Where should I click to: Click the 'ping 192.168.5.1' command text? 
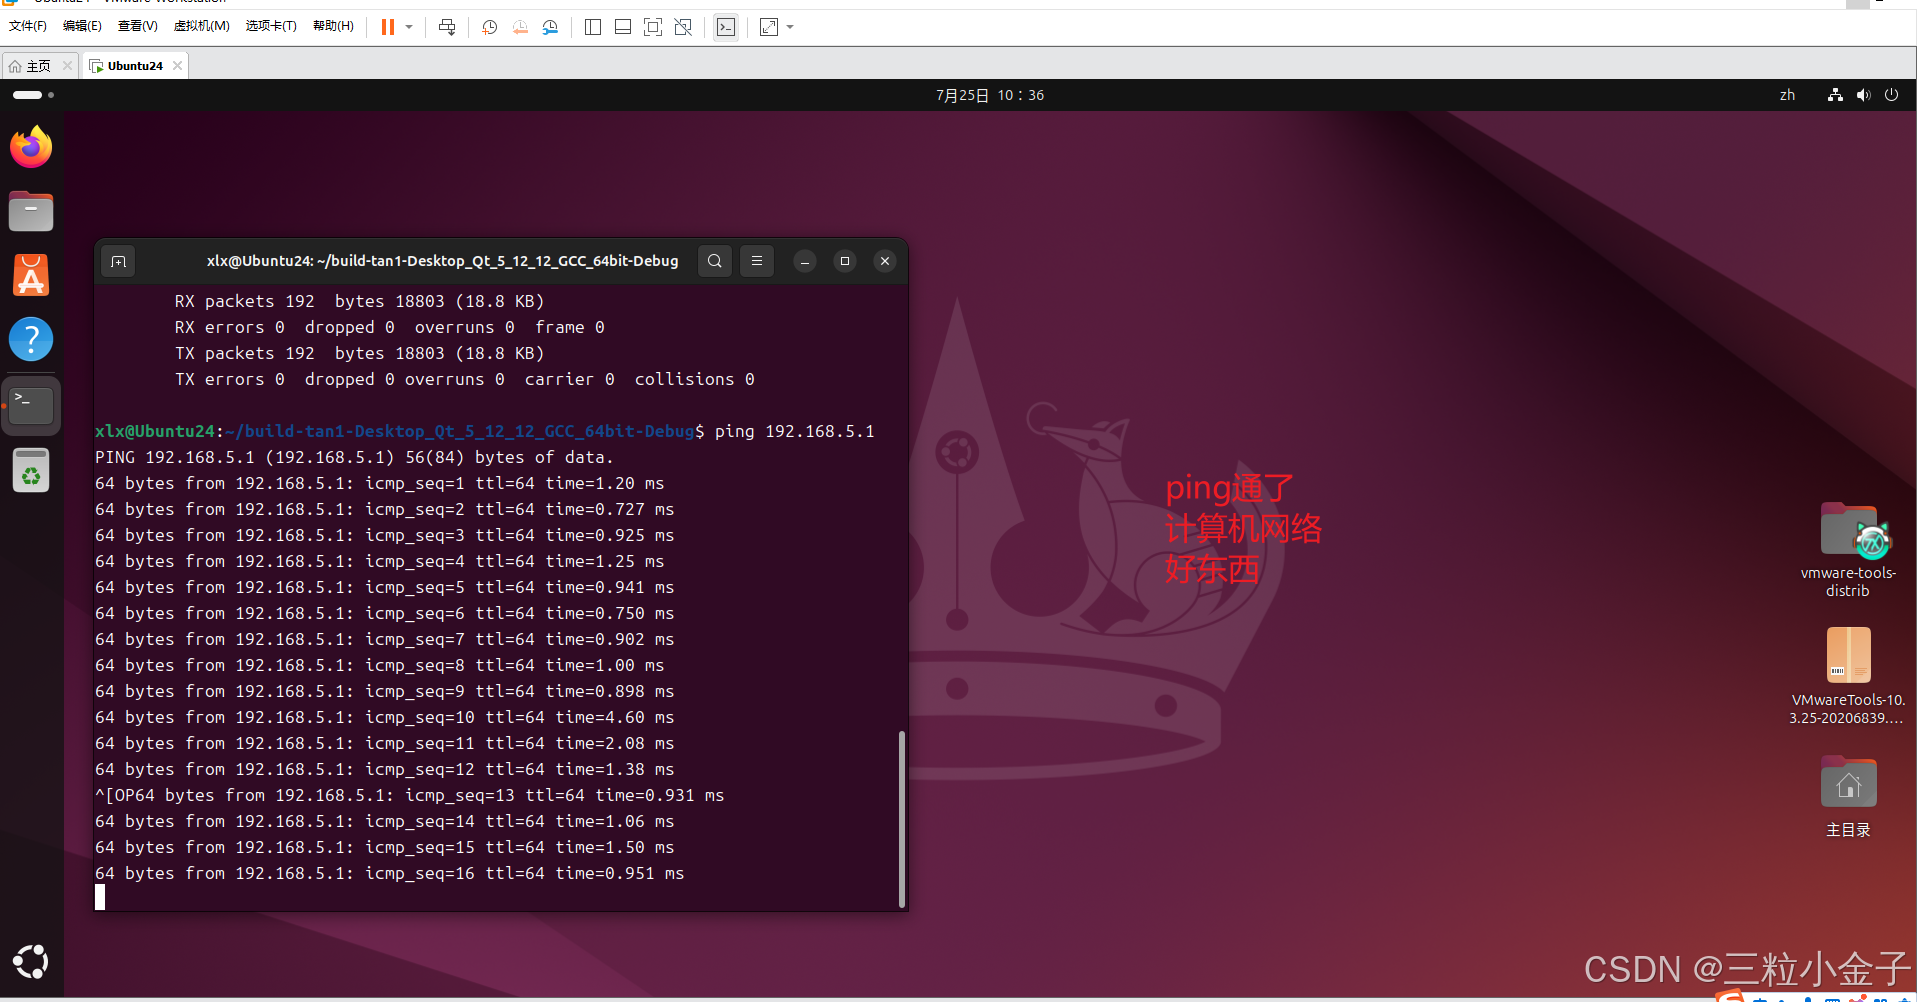click(x=794, y=431)
